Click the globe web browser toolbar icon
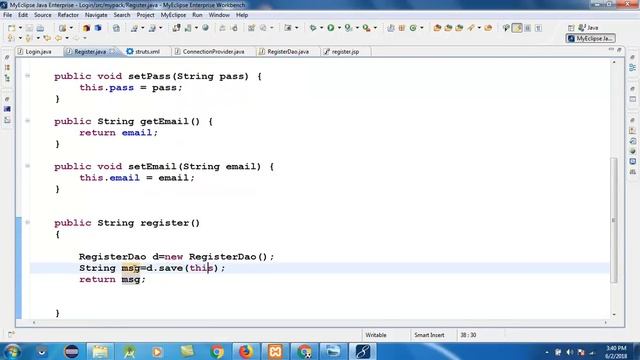The width and height of the screenshot is (640, 360). point(205,28)
